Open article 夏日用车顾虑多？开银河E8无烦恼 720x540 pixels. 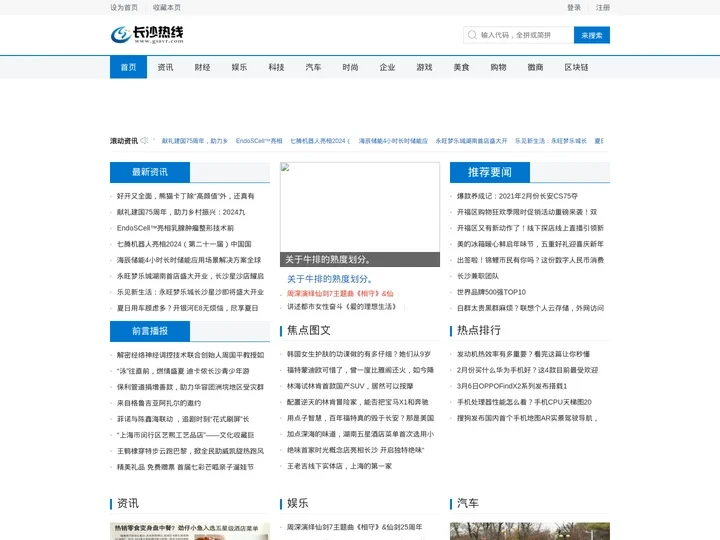click(x=187, y=308)
